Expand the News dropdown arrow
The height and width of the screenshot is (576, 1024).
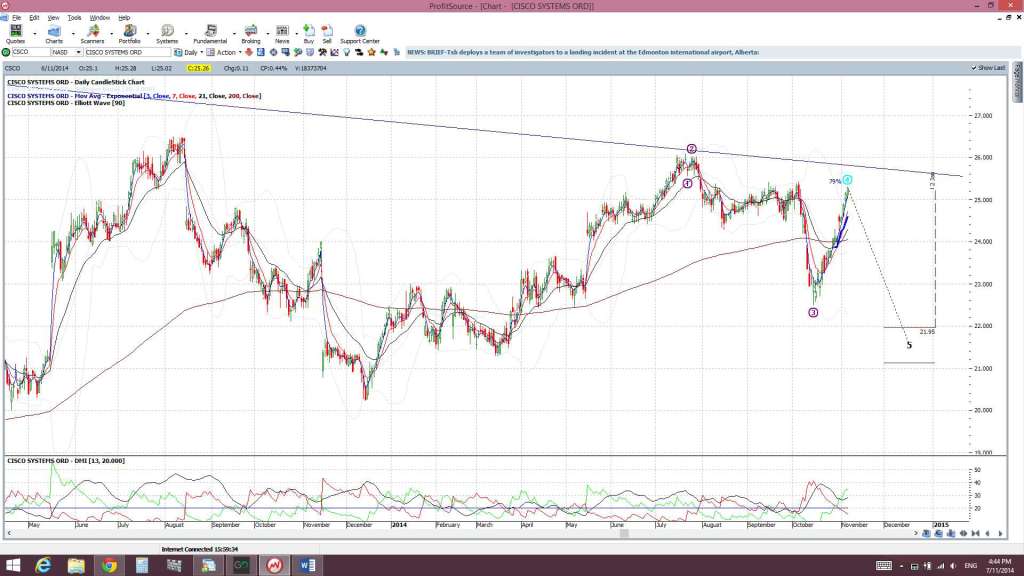coord(296,33)
